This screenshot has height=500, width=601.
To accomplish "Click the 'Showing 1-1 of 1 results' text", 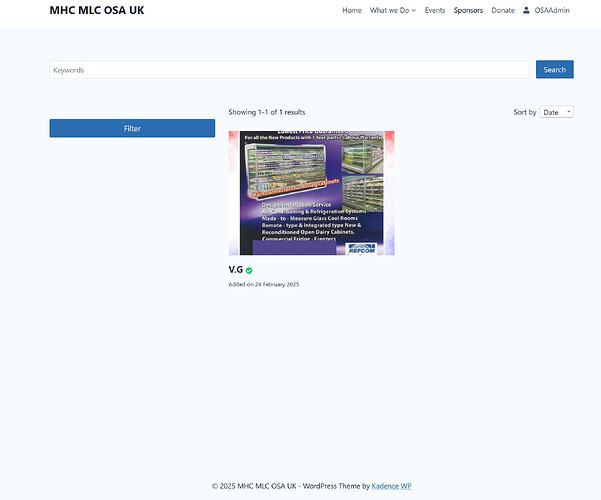I will pos(267,112).
